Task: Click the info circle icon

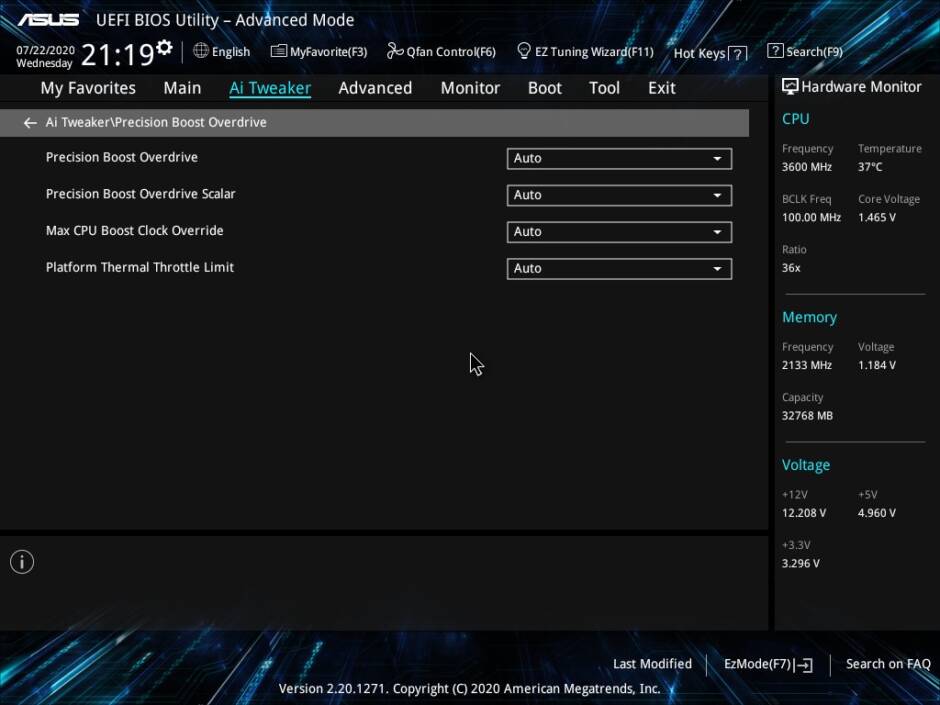Action: click(x=22, y=562)
